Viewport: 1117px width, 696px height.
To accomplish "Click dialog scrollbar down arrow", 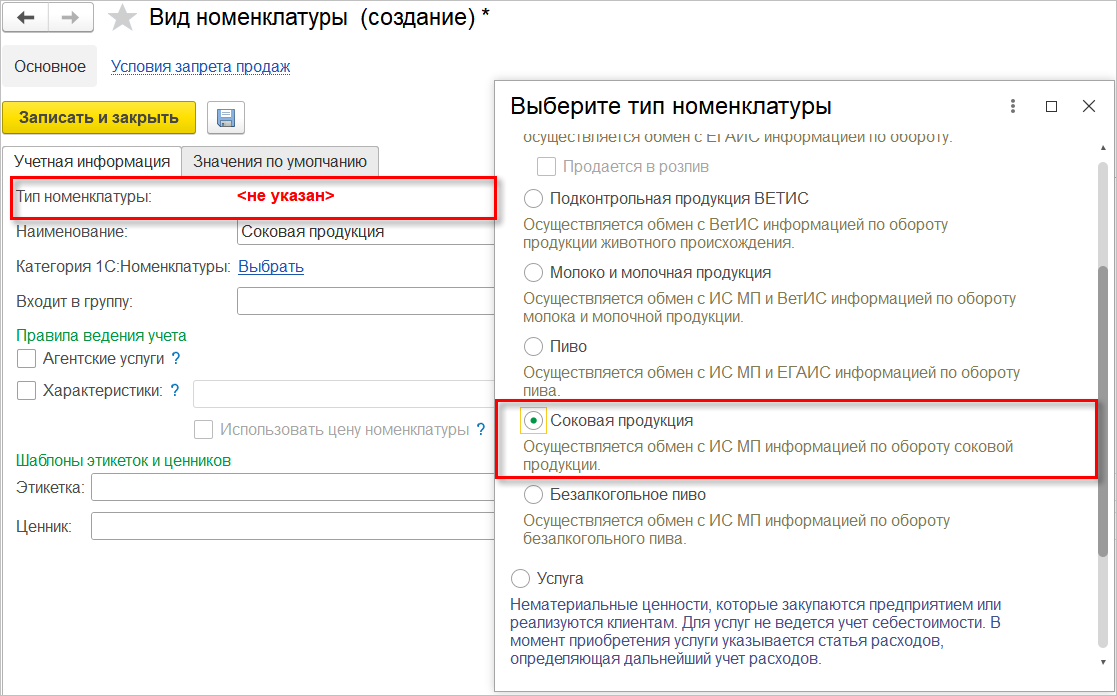I will [x=1103, y=663].
